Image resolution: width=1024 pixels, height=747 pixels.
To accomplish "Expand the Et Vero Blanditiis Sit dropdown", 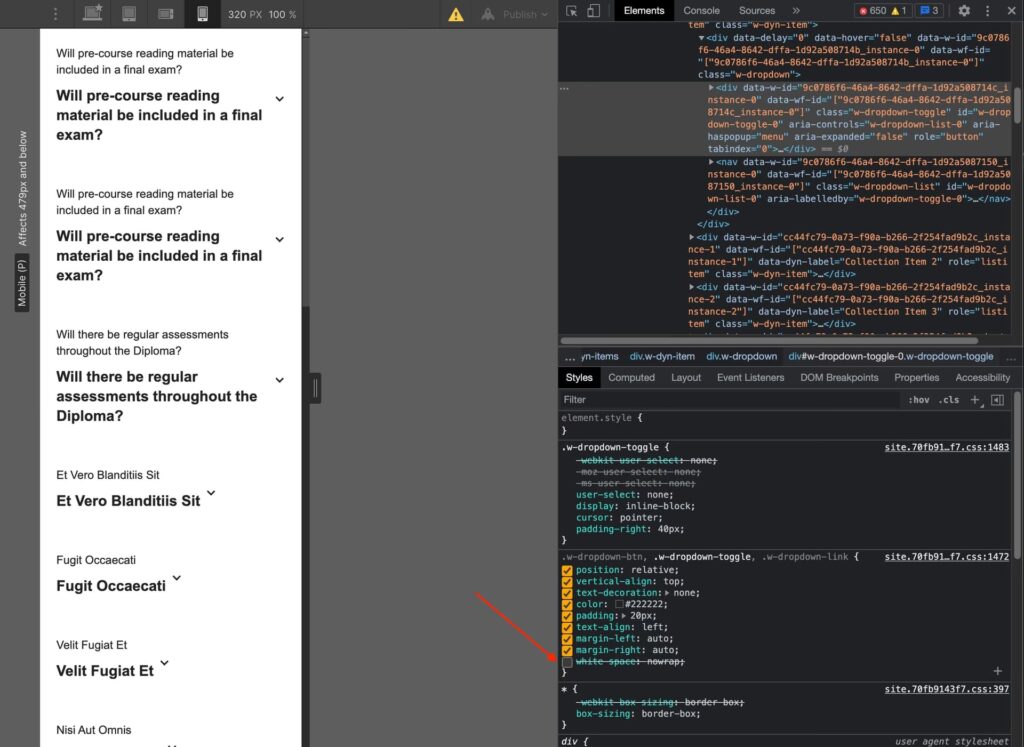I will tap(211, 495).
